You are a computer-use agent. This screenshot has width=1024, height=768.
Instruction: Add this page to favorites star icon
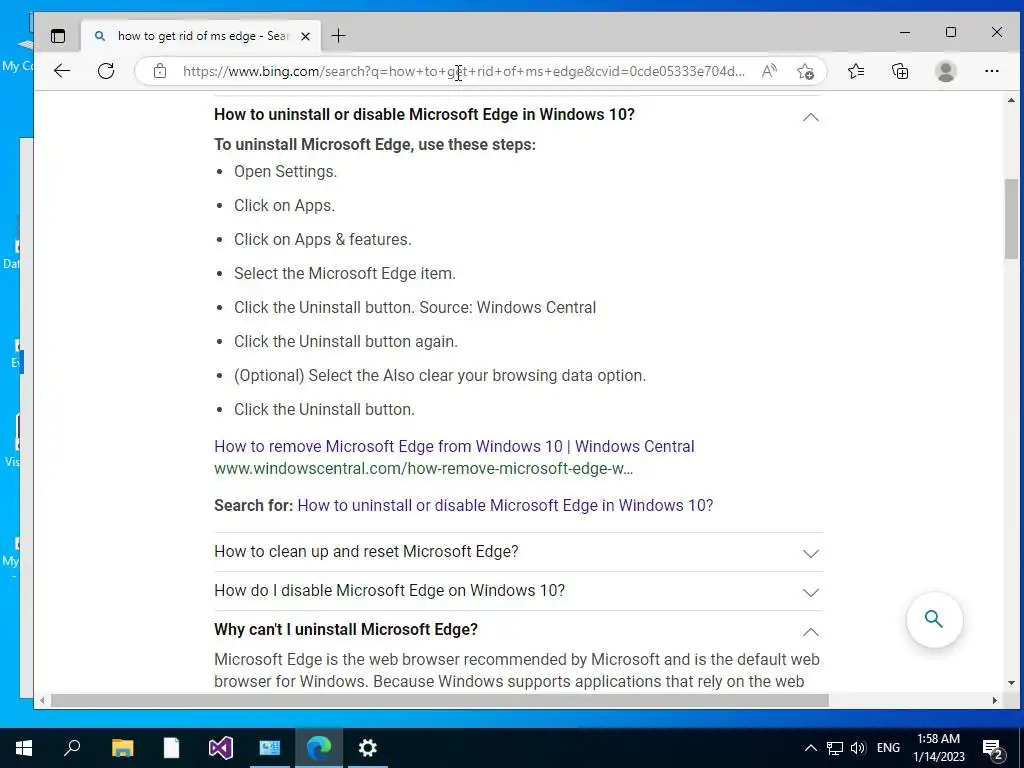tap(805, 71)
